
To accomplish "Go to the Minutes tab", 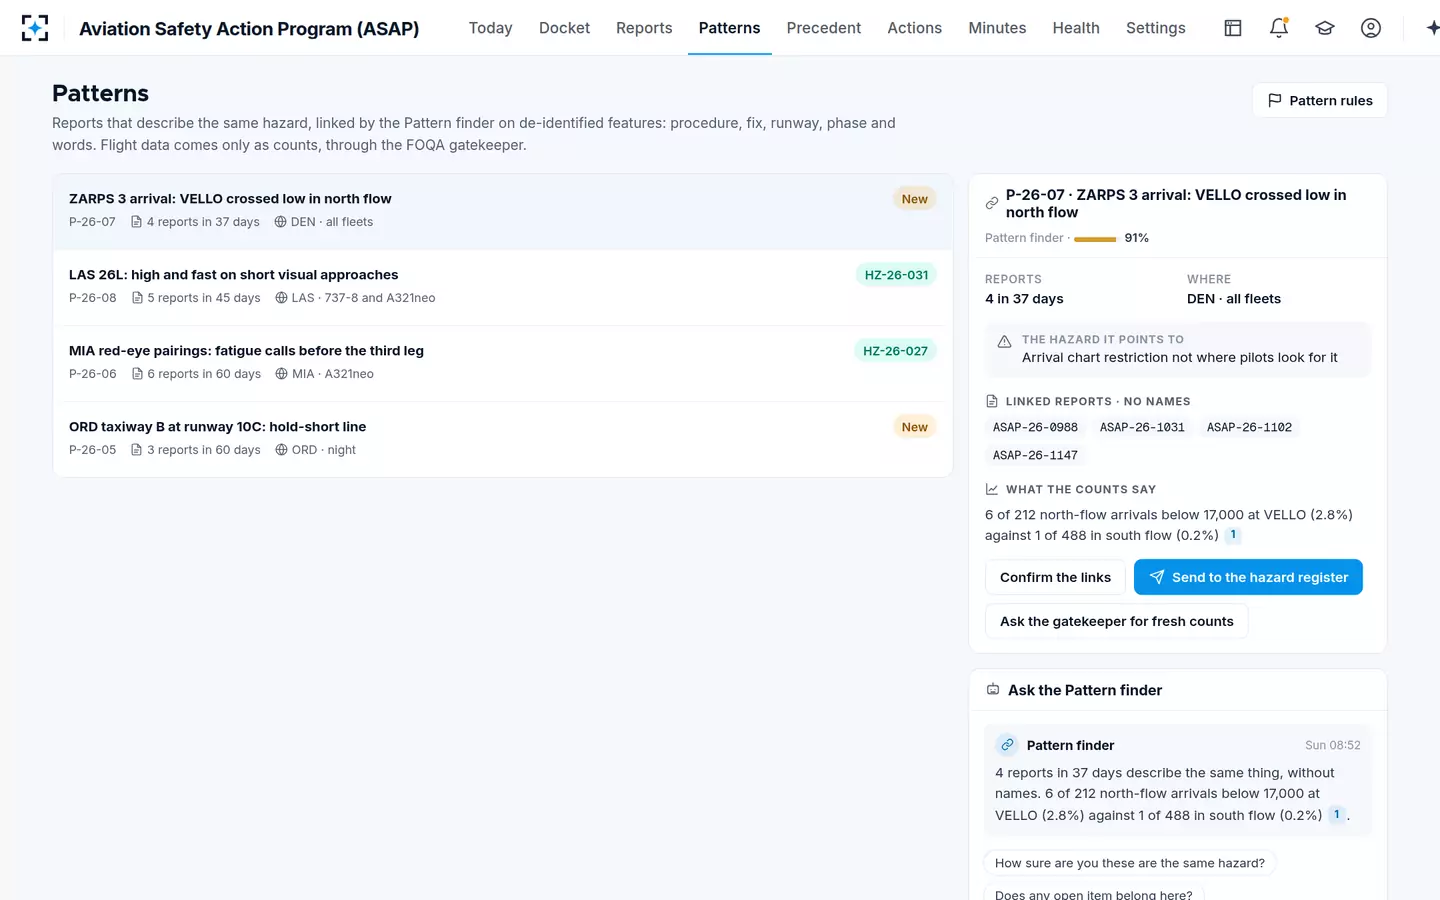I will [x=997, y=28].
